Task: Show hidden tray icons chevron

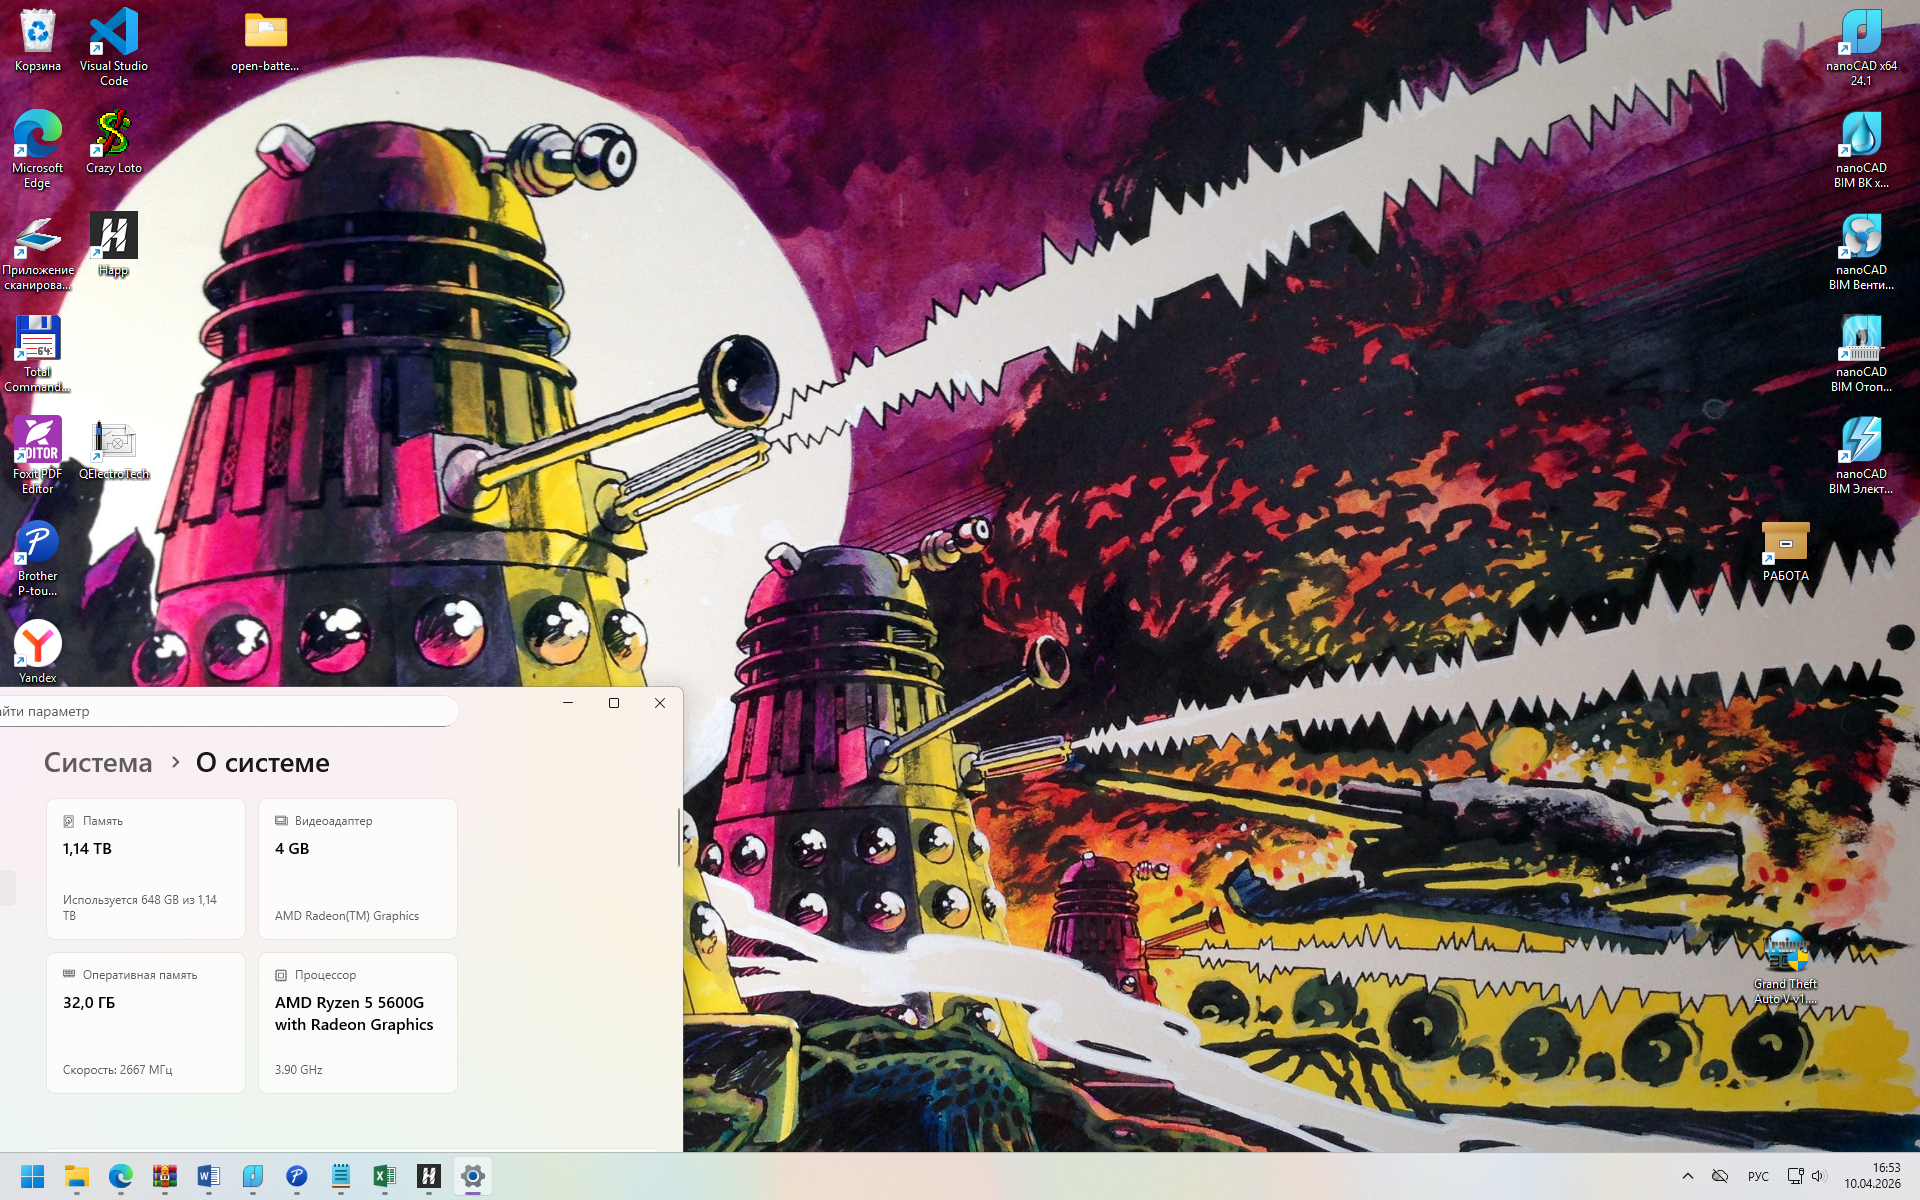Action: (x=1688, y=1176)
